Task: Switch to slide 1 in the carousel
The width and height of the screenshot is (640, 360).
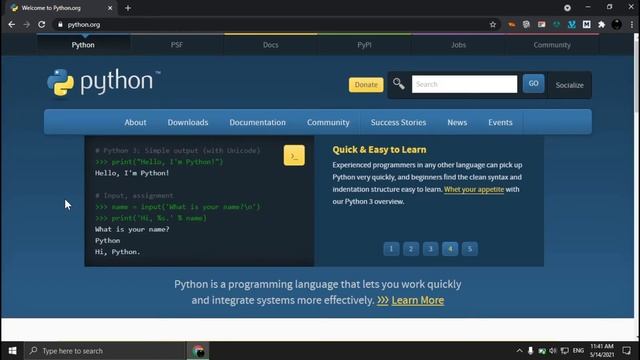Action: [391, 249]
